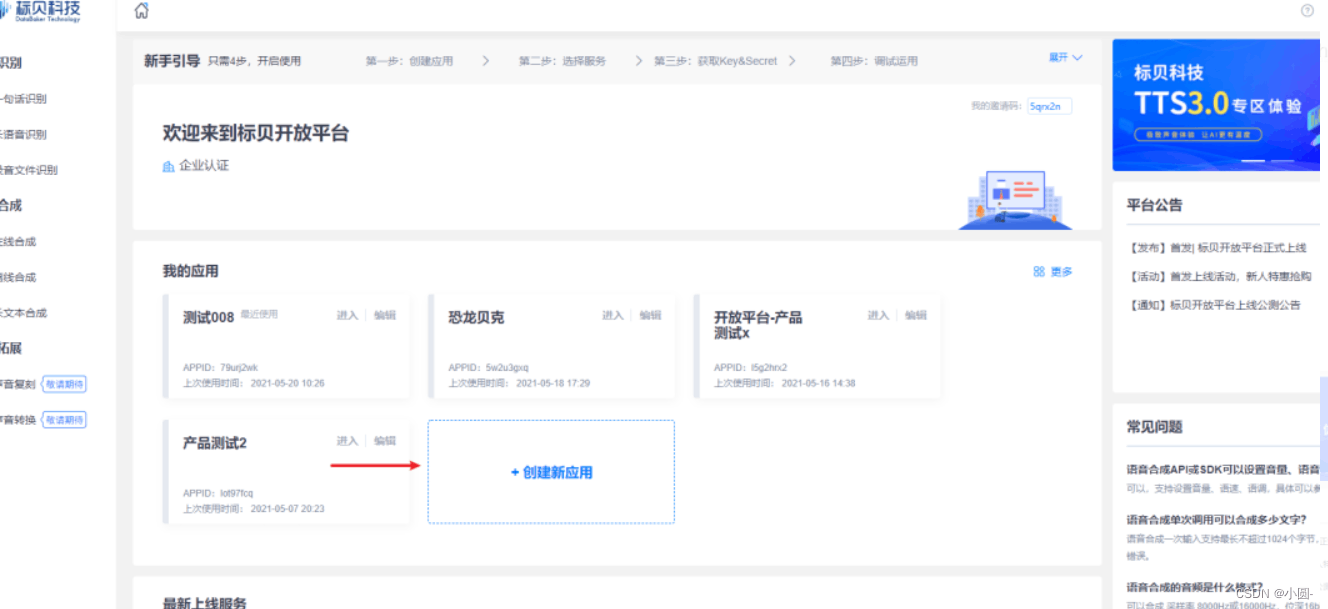This screenshot has height=609, width=1328.
Task: Click the chevron after 第一步:创建应用
Action: [x=486, y=61]
